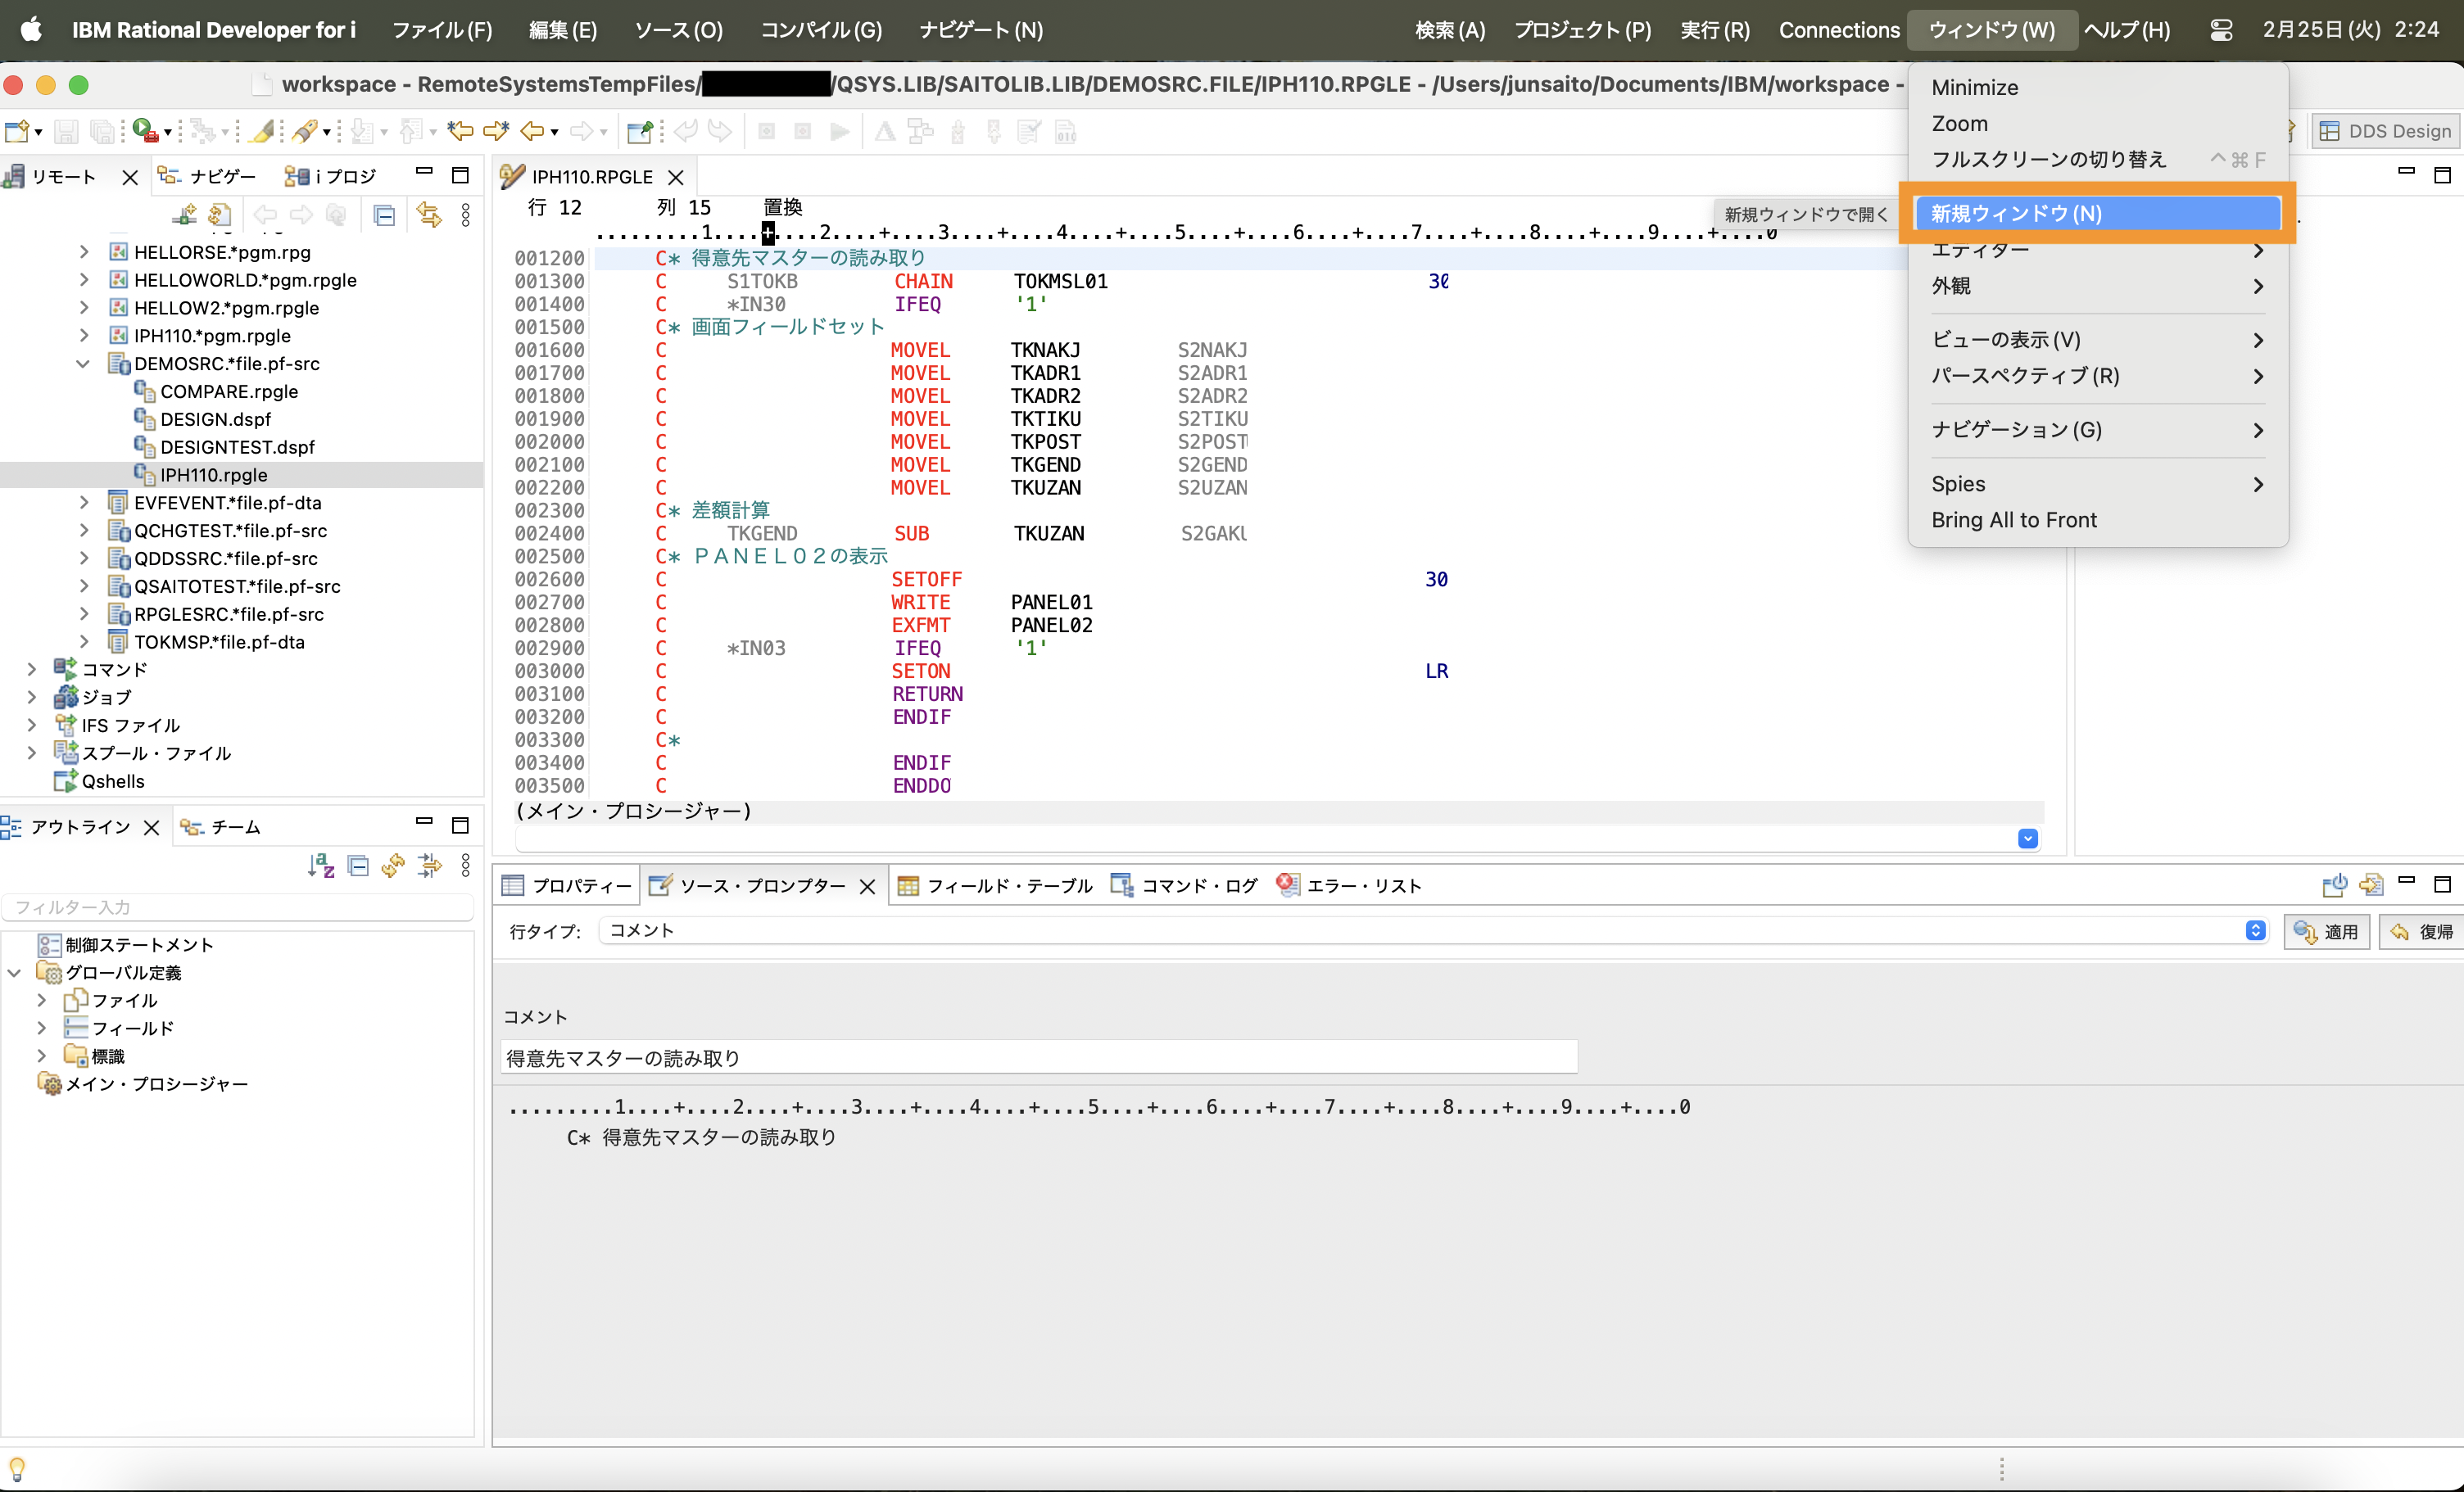Open the 行タイプ combo box dropdown
2464x1492 pixels.
[x=2254, y=931]
